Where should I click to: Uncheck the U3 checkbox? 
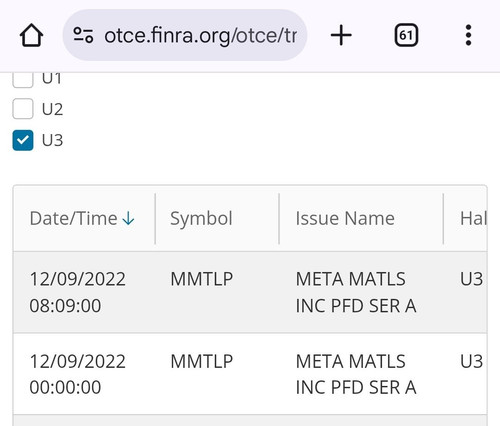point(23,140)
